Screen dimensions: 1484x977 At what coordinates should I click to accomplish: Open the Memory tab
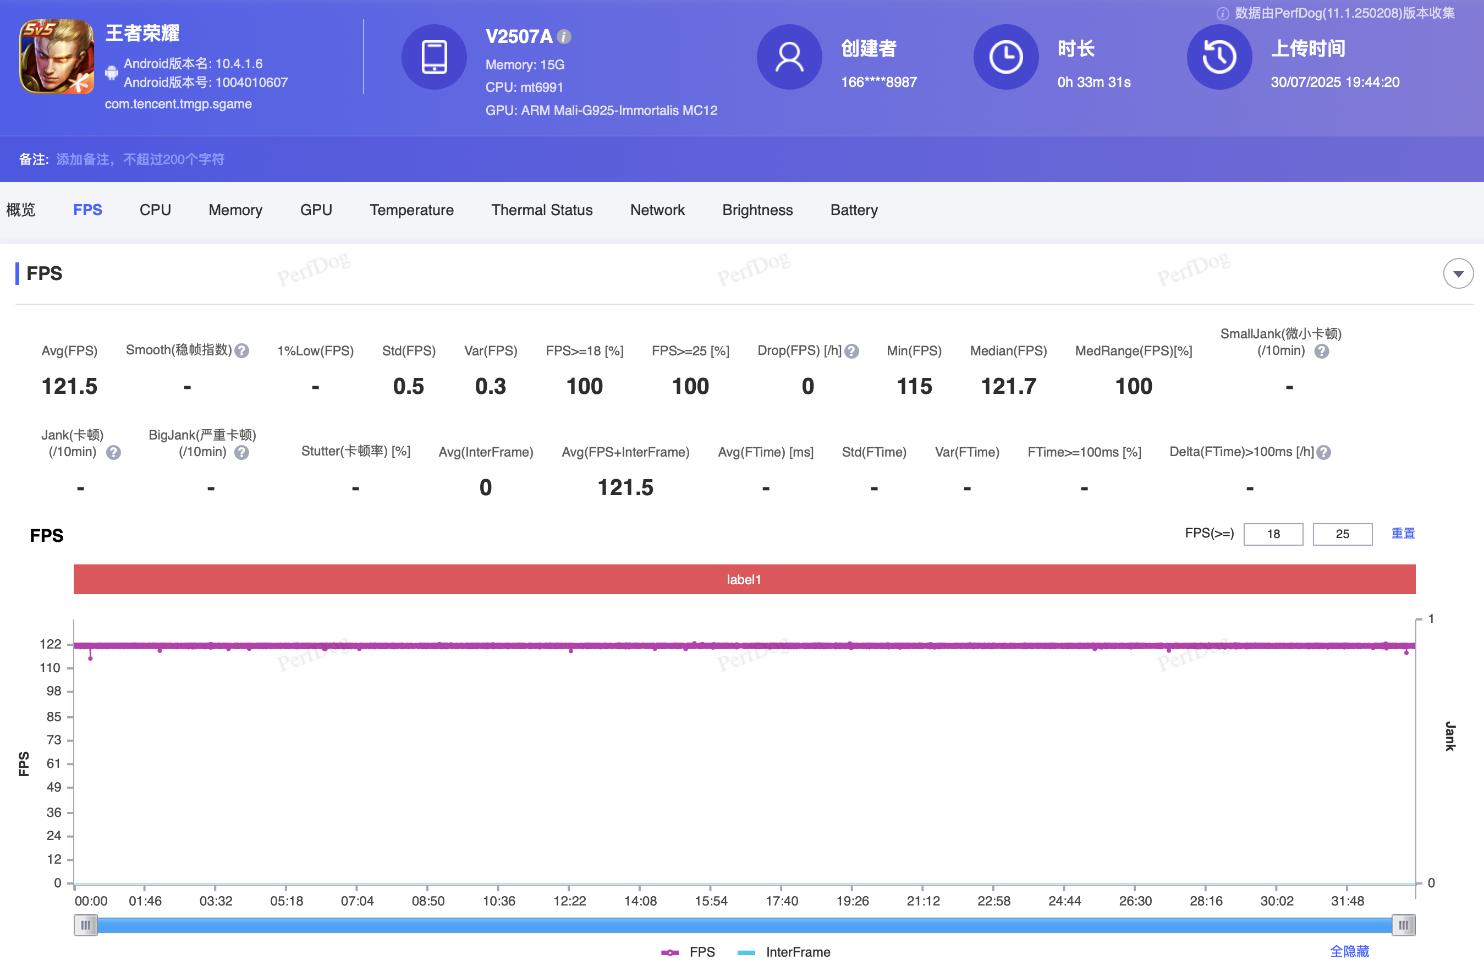click(x=235, y=210)
